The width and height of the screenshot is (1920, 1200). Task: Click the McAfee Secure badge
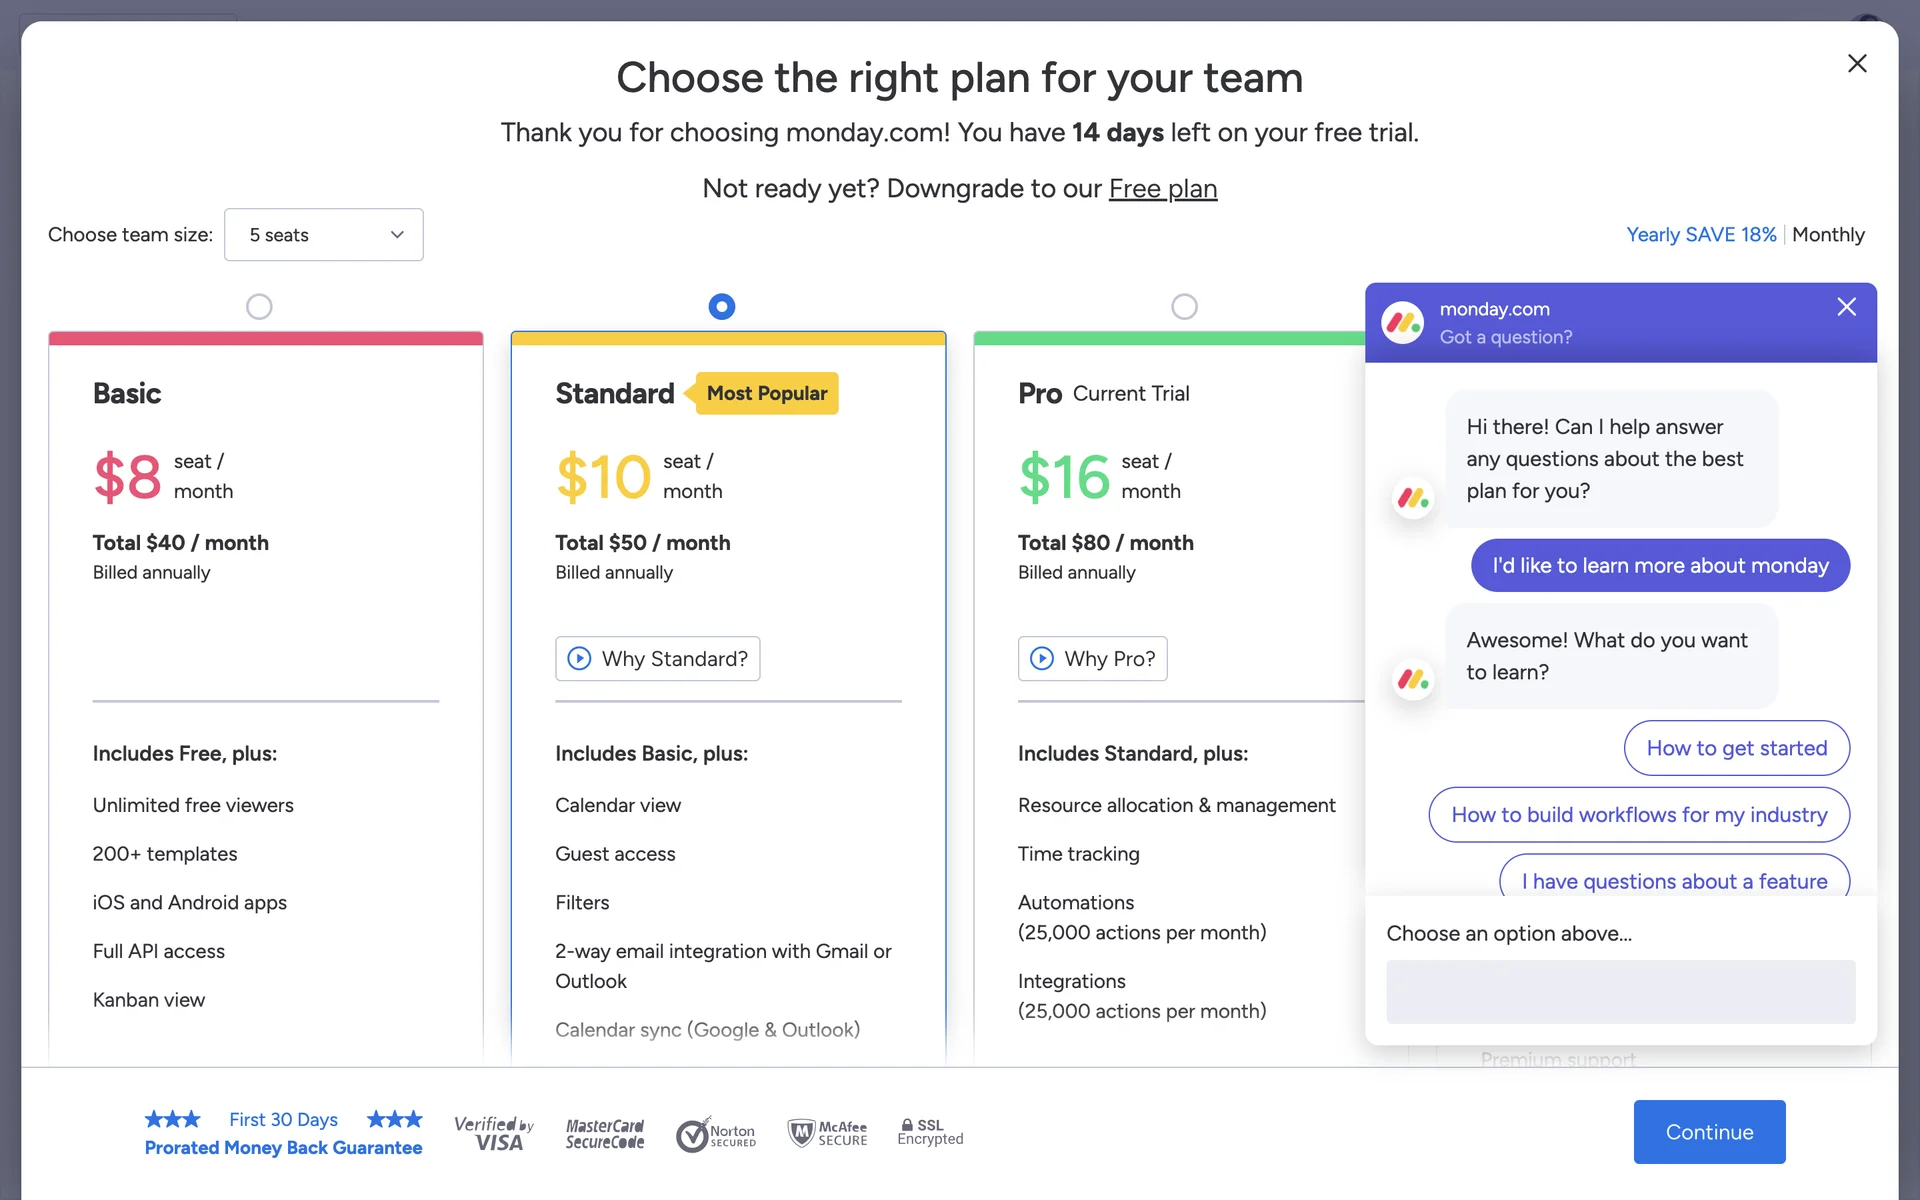coord(828,1133)
